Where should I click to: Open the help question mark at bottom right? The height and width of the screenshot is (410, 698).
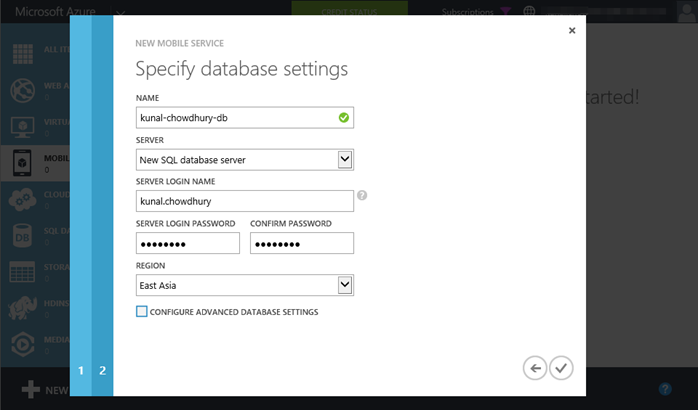point(665,389)
